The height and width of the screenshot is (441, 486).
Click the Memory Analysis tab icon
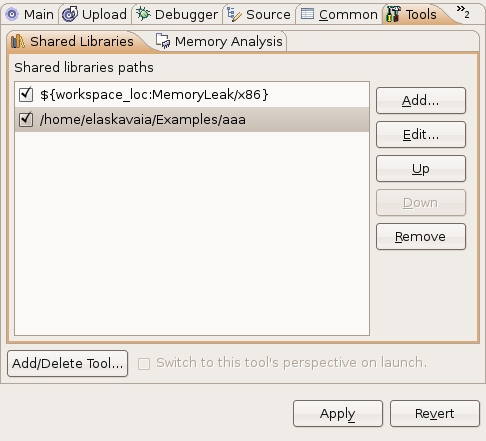(x=163, y=41)
